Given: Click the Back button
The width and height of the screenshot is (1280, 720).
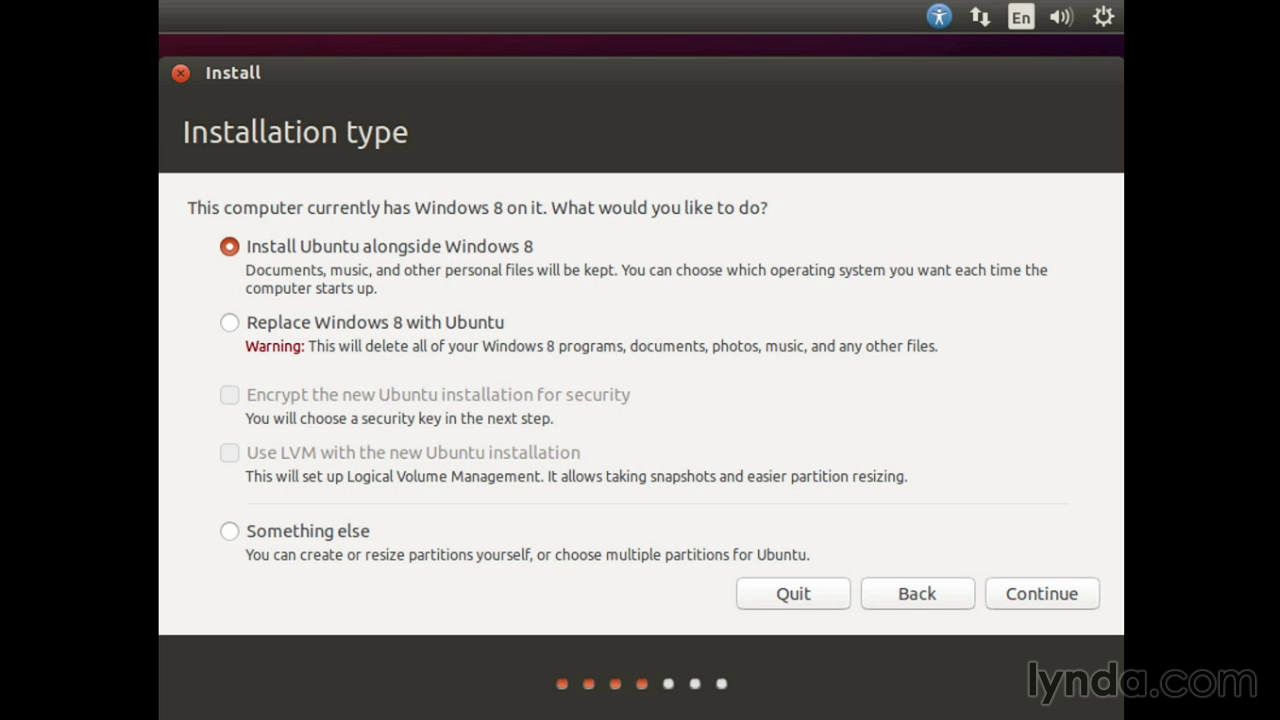Looking at the screenshot, I should (917, 594).
